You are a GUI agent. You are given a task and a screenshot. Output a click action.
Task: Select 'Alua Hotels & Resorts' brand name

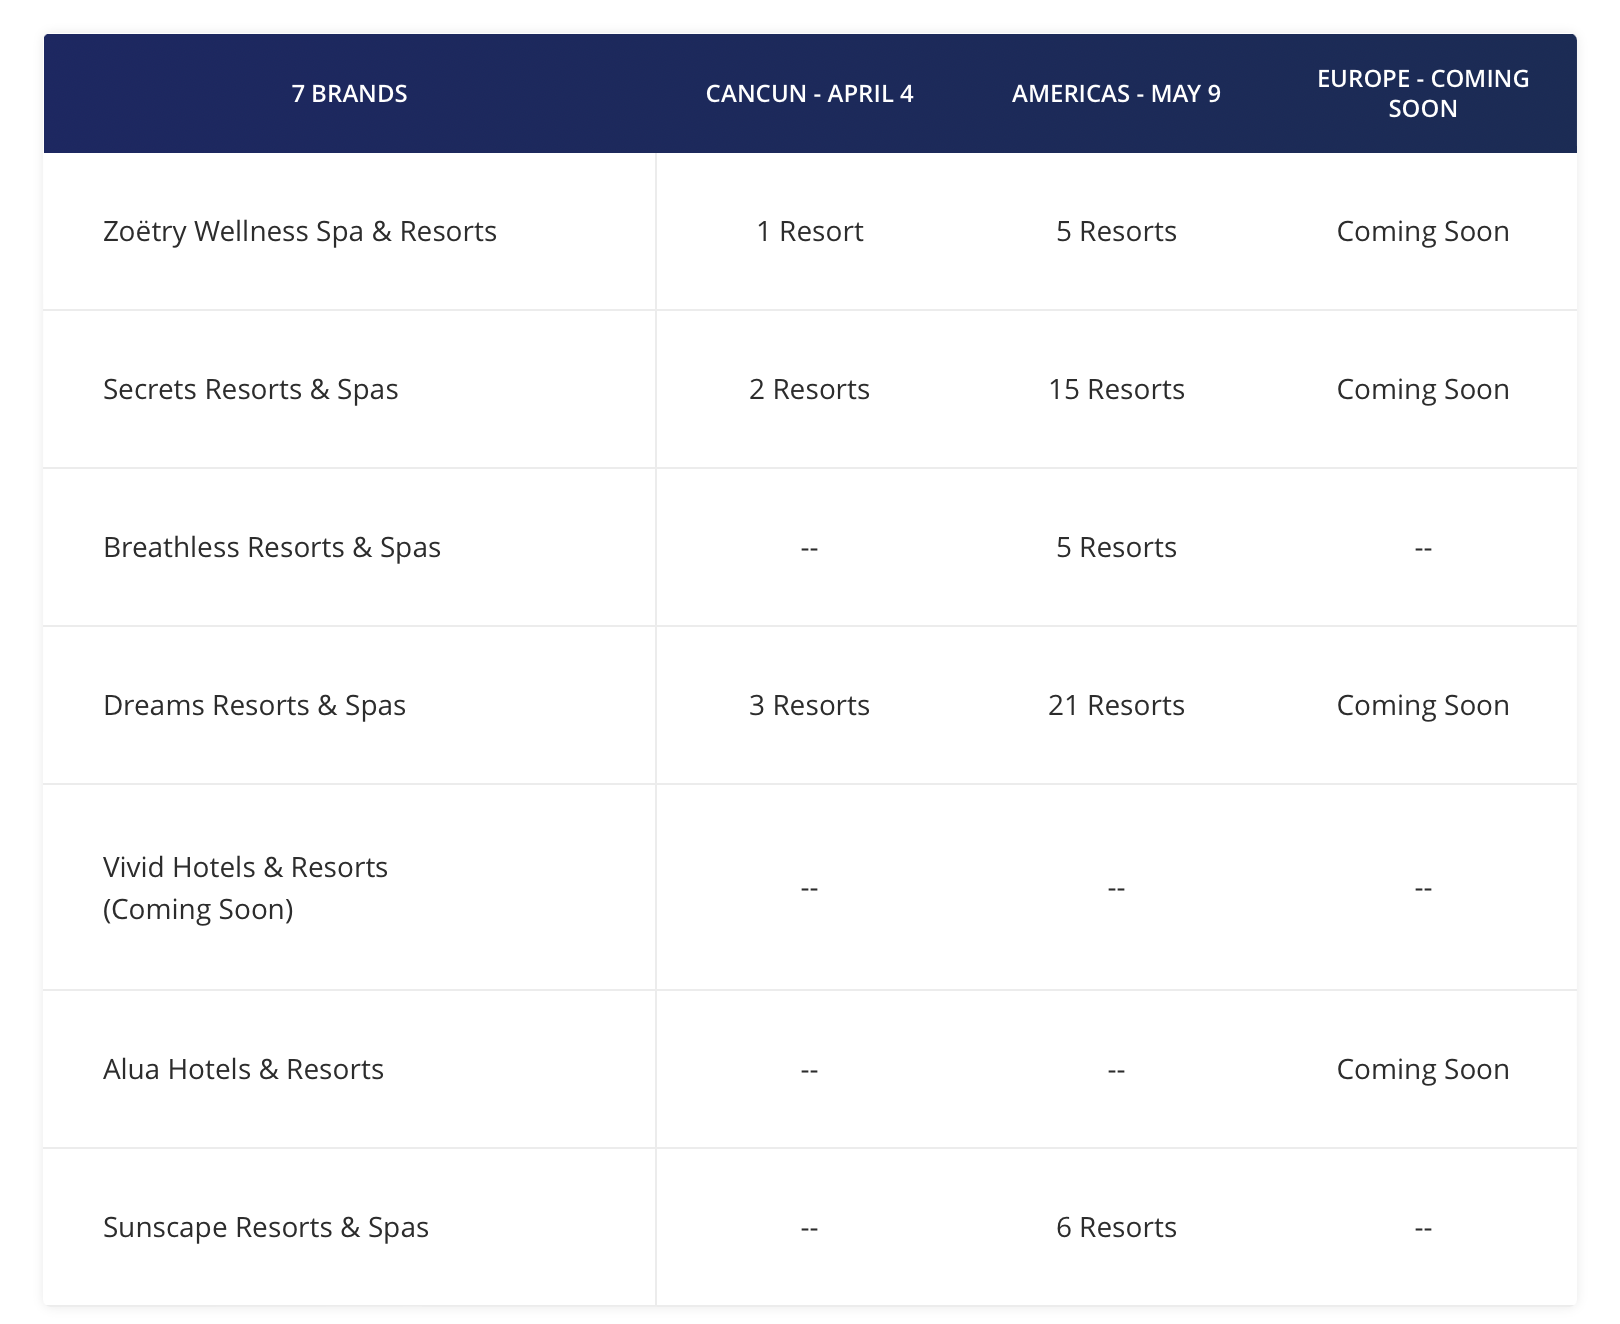coord(244,1070)
